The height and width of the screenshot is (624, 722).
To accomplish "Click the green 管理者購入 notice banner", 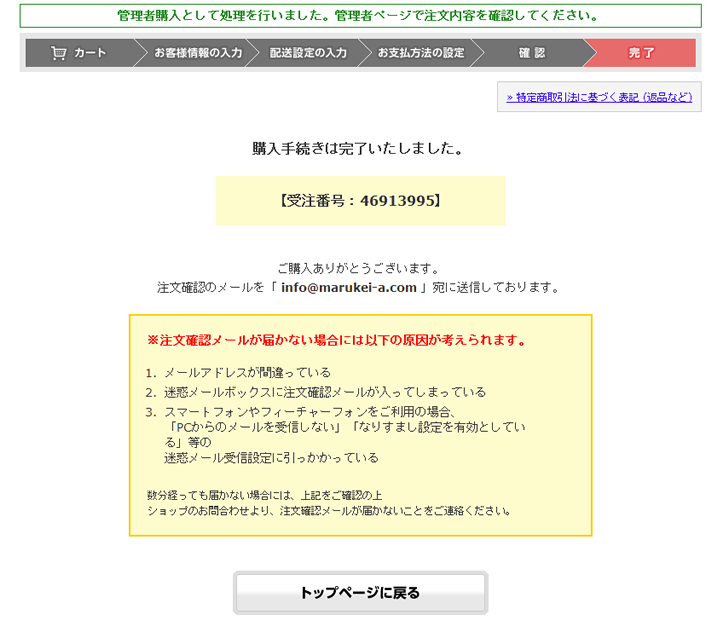I will click(360, 16).
